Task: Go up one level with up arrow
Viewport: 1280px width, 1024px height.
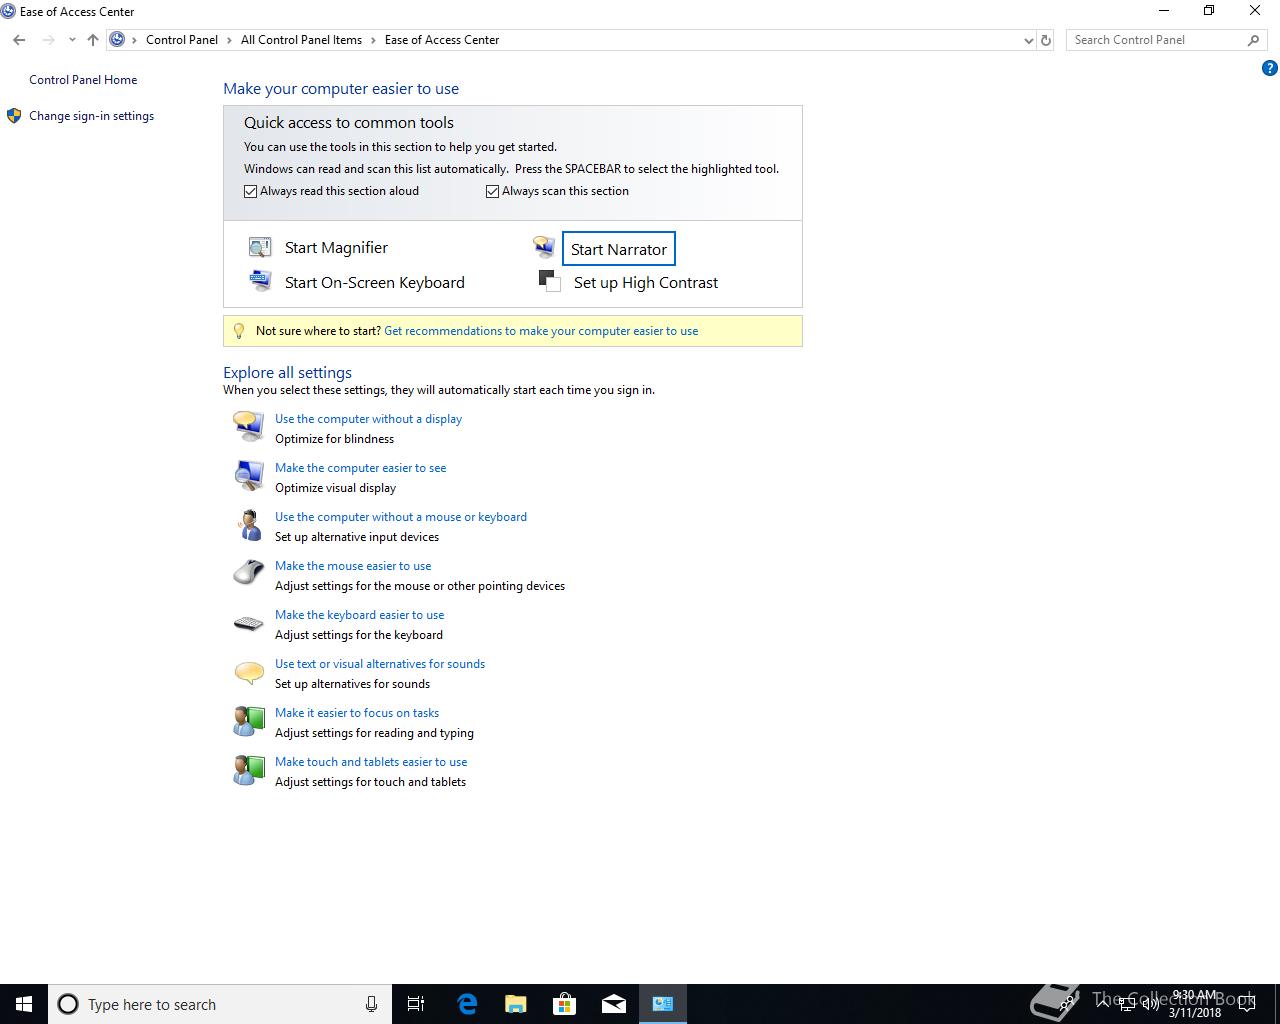Action: [93, 40]
